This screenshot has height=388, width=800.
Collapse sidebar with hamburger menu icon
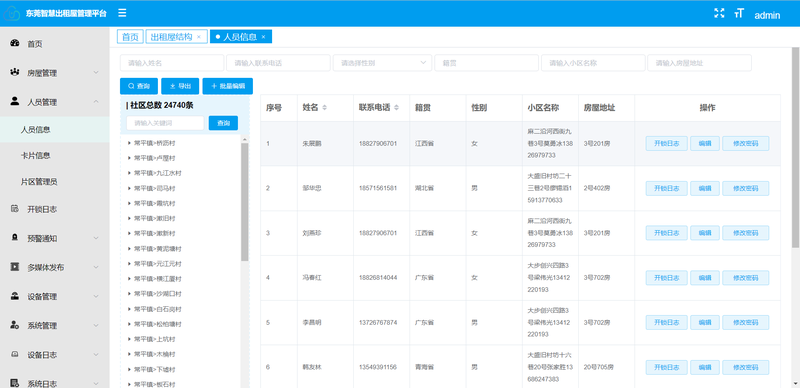(x=122, y=13)
